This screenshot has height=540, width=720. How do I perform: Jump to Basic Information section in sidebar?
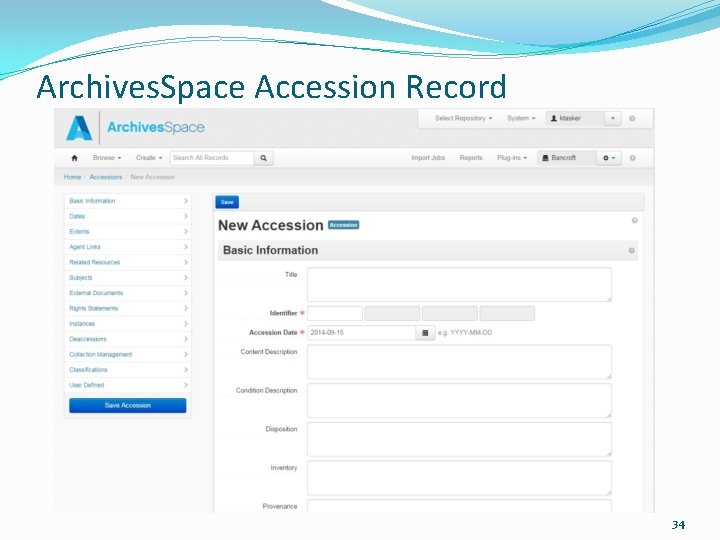(x=128, y=201)
